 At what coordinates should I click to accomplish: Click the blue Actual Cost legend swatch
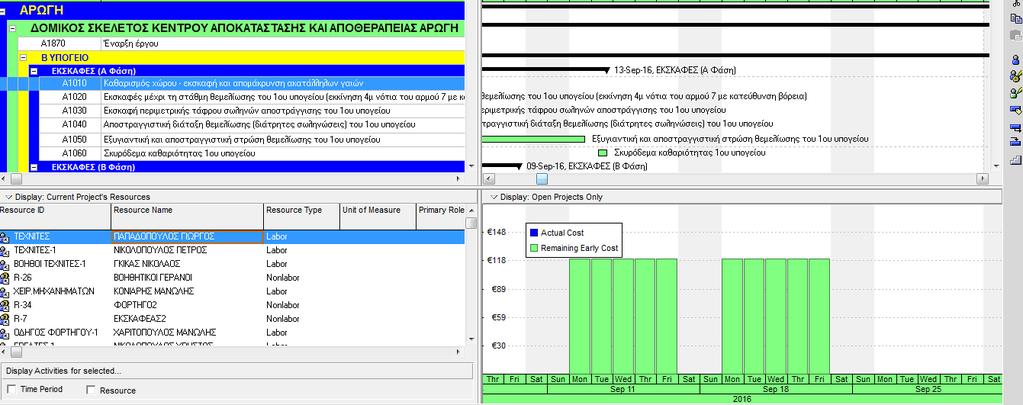click(534, 232)
